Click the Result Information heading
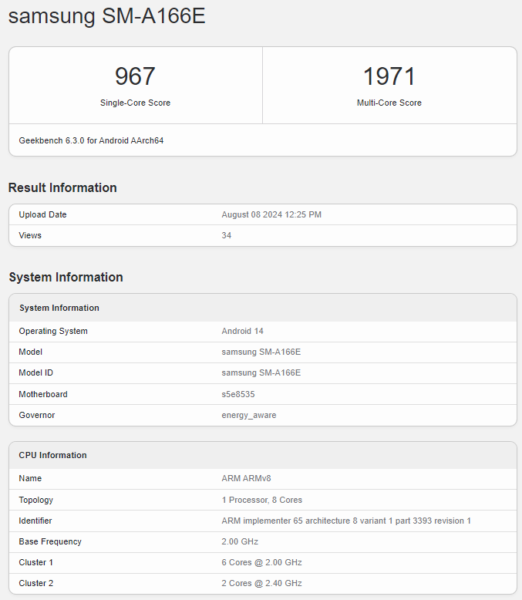522x600 pixels. point(62,188)
